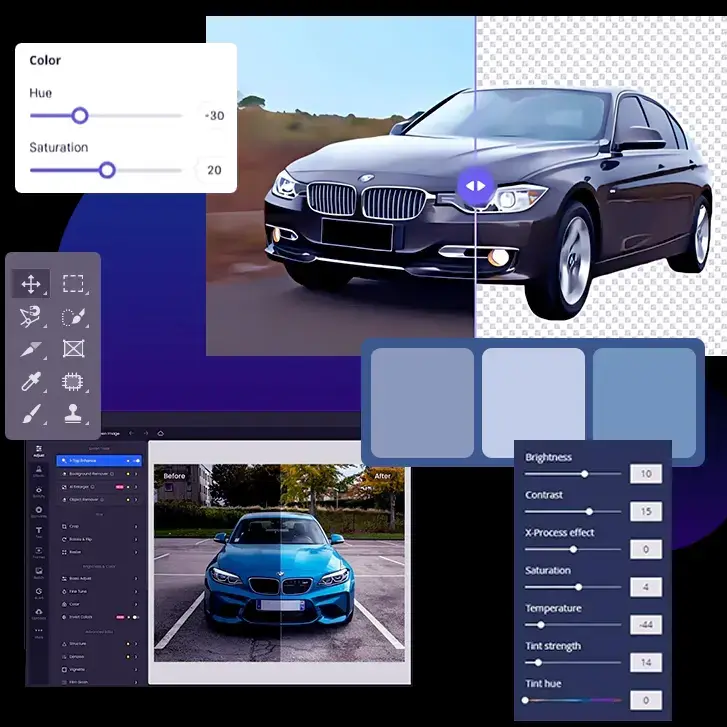
Task: Select the Paint Brush tool
Action: [x=31, y=414]
